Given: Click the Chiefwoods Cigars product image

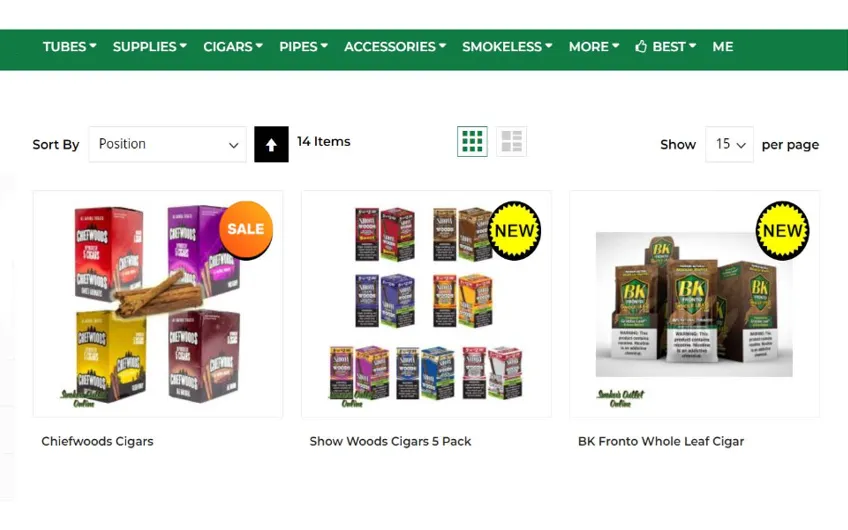Looking at the screenshot, I should 158,304.
